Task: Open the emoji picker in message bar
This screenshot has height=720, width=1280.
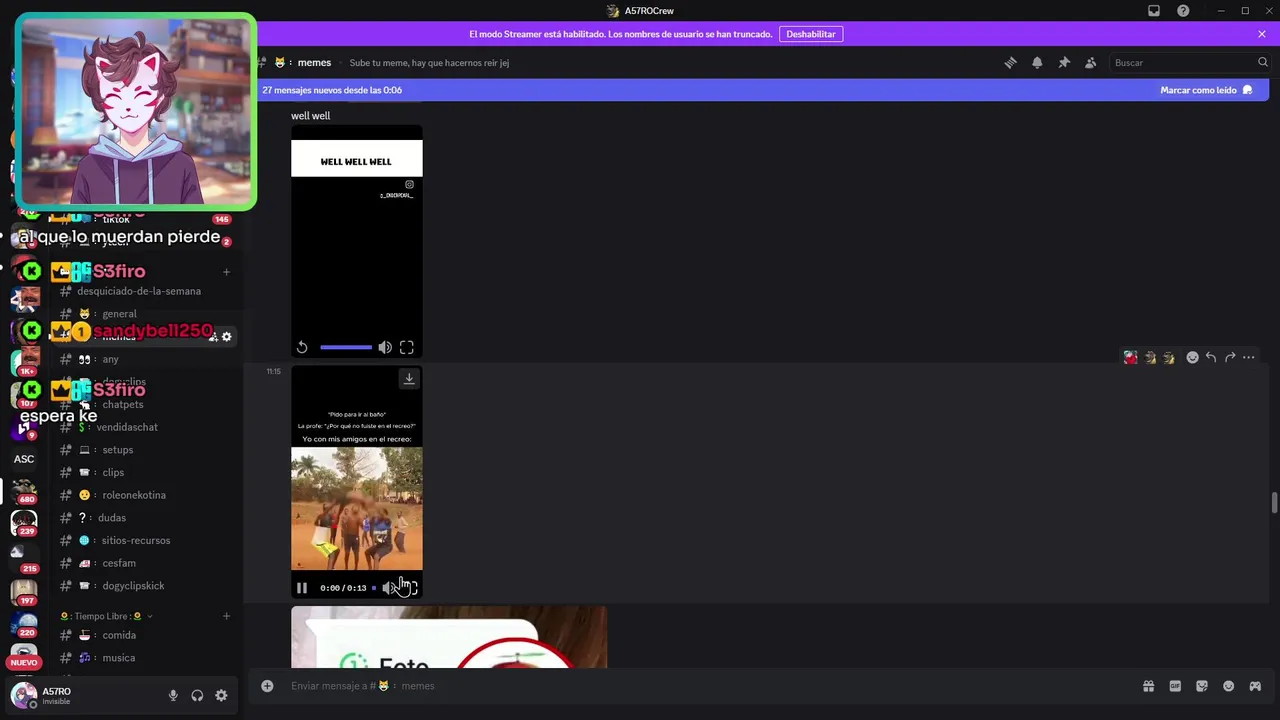Action: 1228,686
